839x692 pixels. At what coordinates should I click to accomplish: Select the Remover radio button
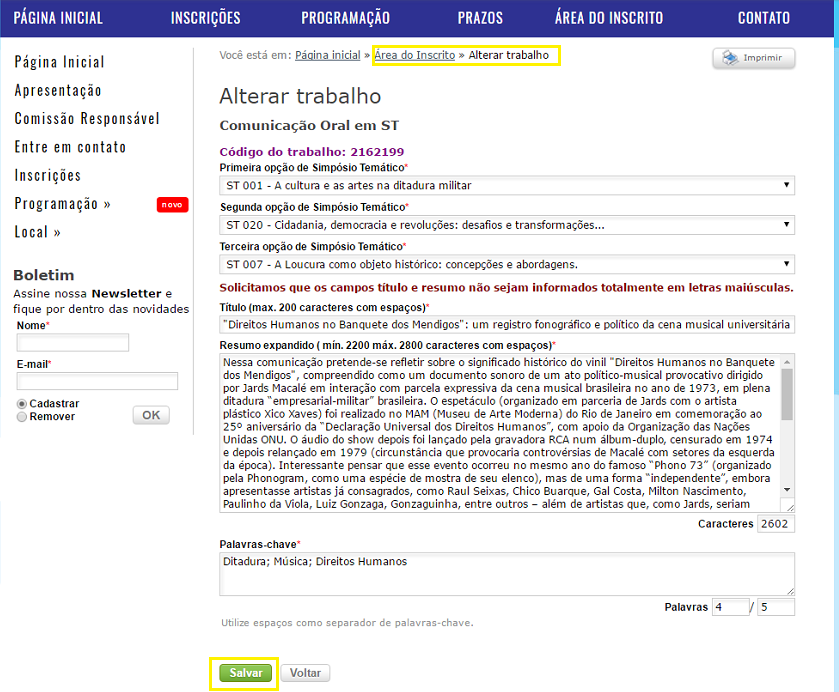(22, 416)
